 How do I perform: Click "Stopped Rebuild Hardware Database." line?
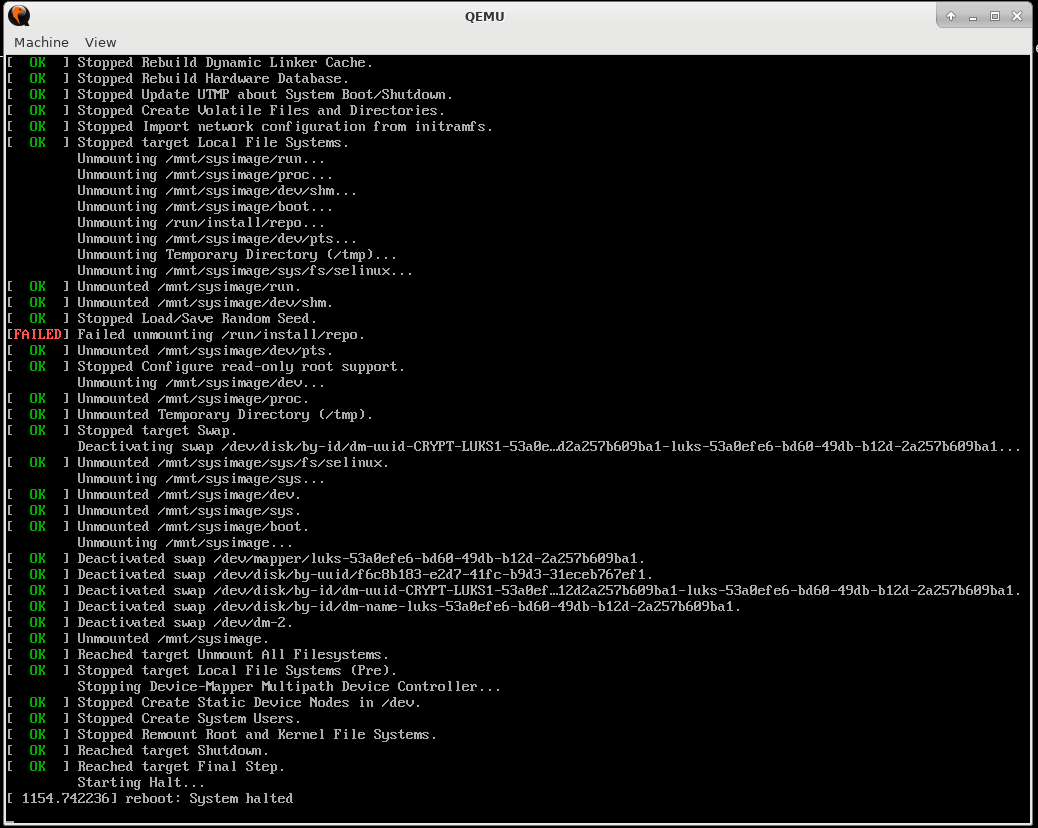[212, 78]
